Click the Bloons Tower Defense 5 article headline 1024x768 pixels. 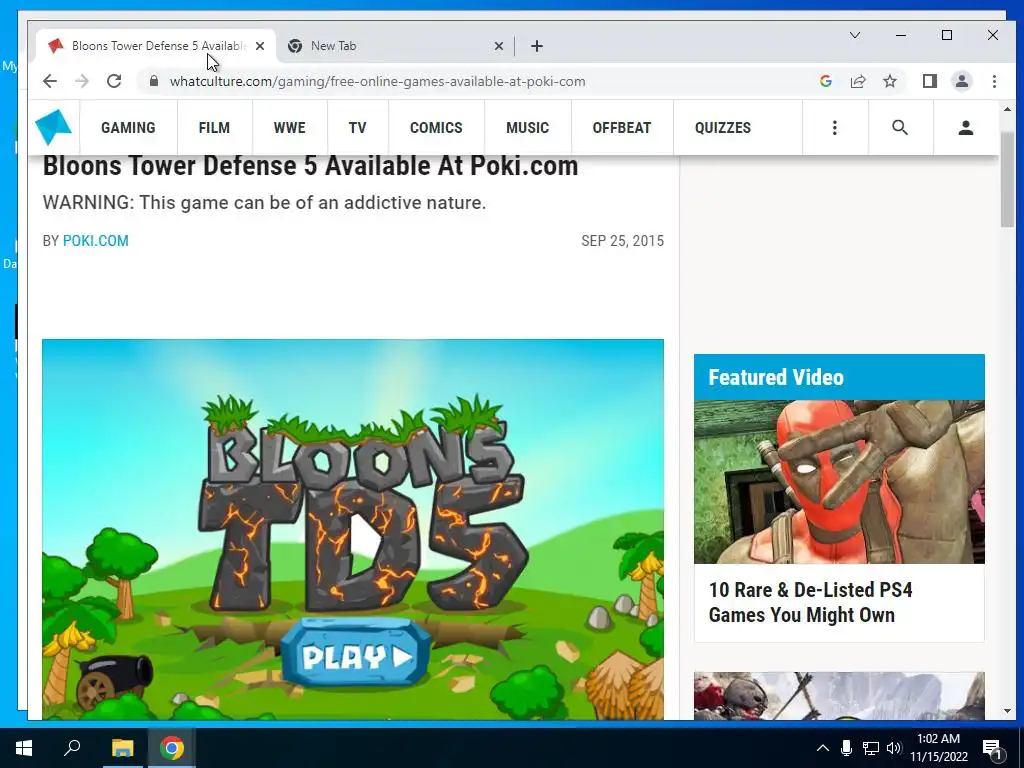[310, 166]
